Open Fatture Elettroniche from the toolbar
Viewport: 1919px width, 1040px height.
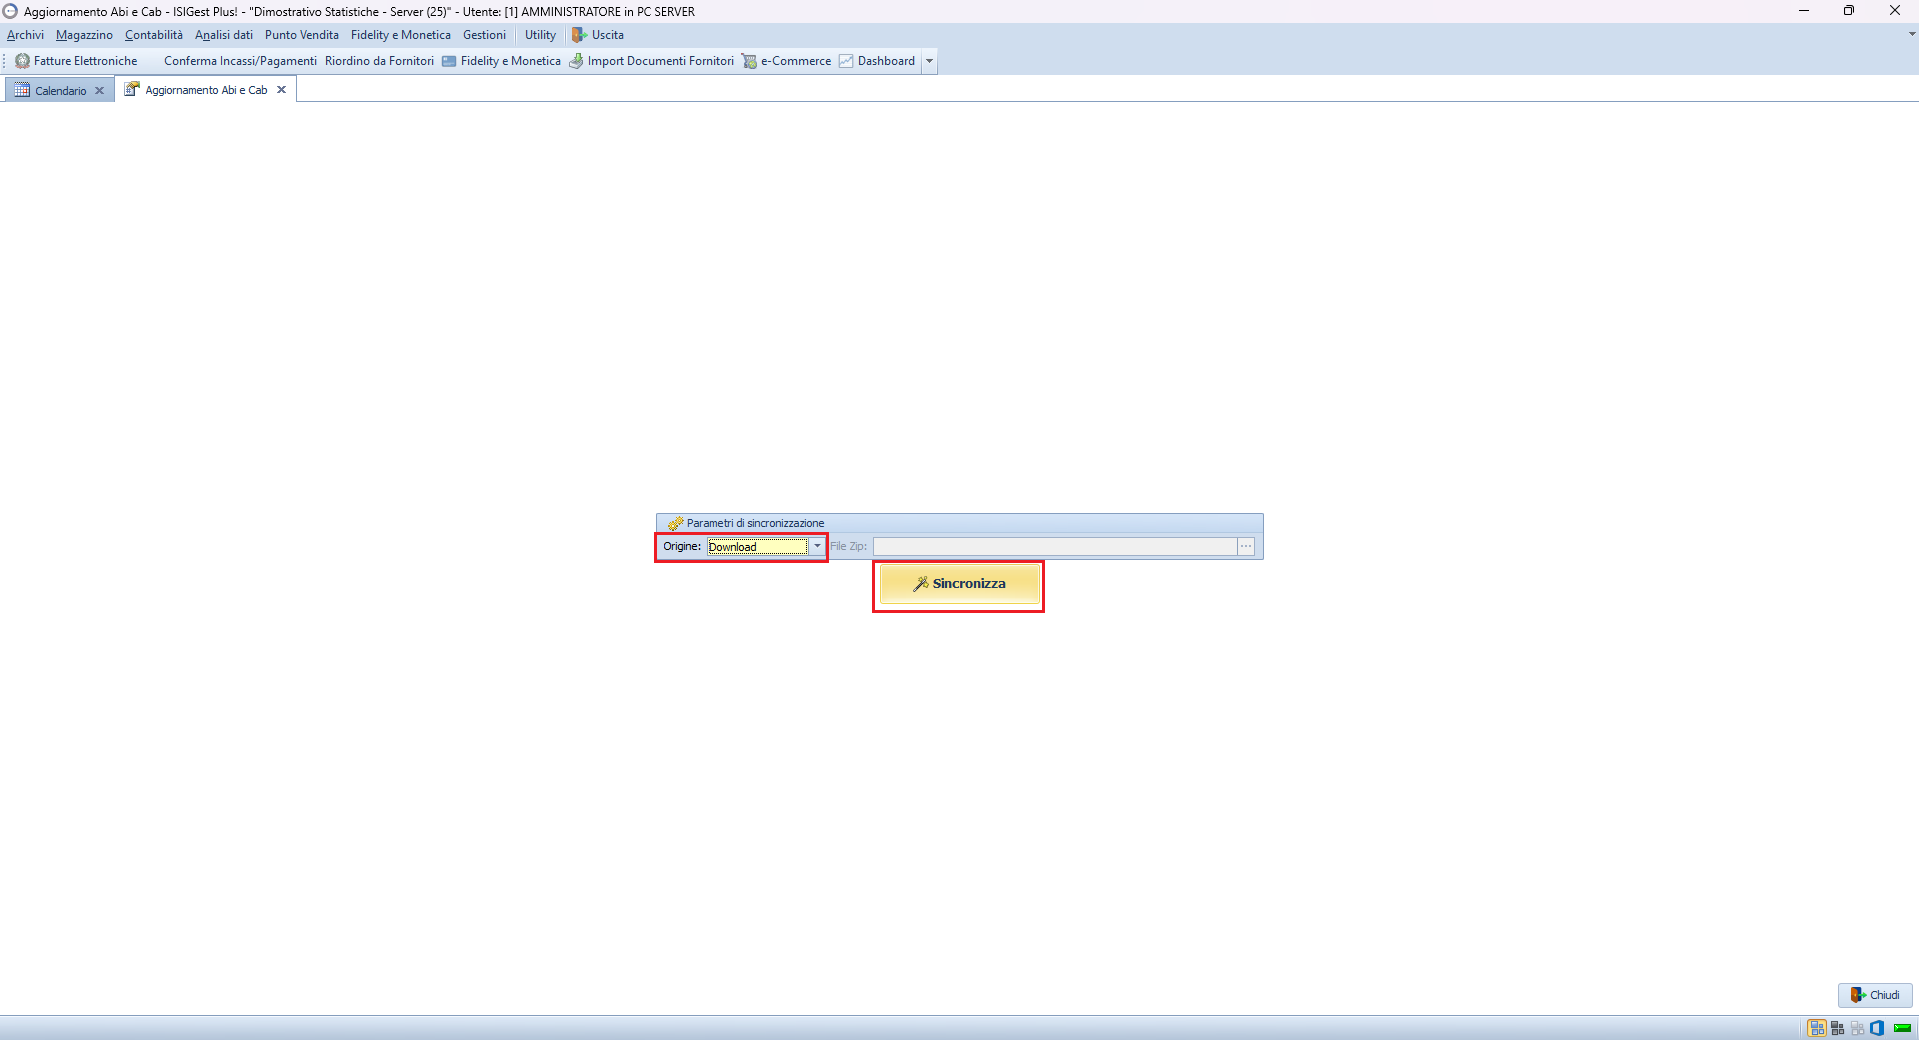76,61
